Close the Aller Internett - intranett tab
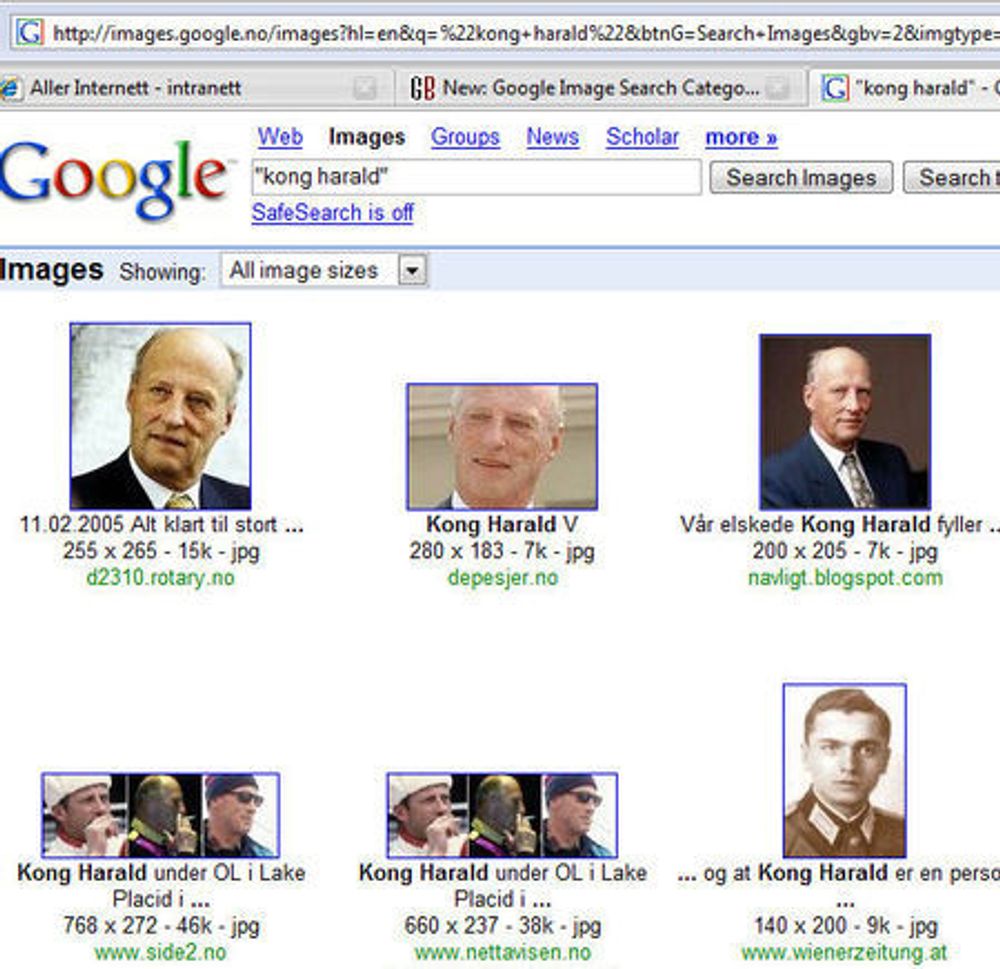 [365, 88]
